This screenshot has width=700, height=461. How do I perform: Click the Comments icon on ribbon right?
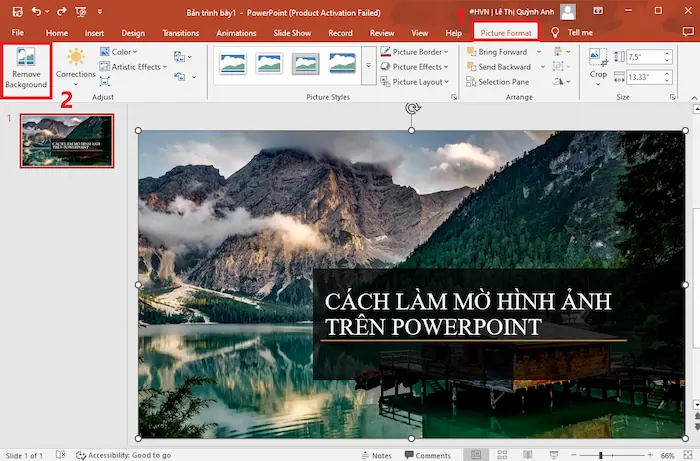tap(688, 32)
